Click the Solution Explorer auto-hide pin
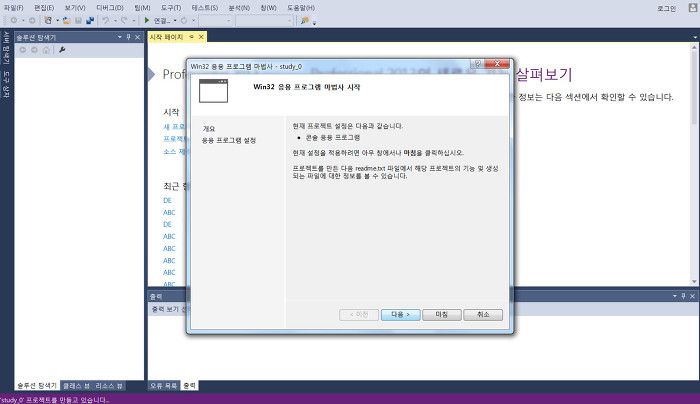The image size is (700, 404). [129, 37]
